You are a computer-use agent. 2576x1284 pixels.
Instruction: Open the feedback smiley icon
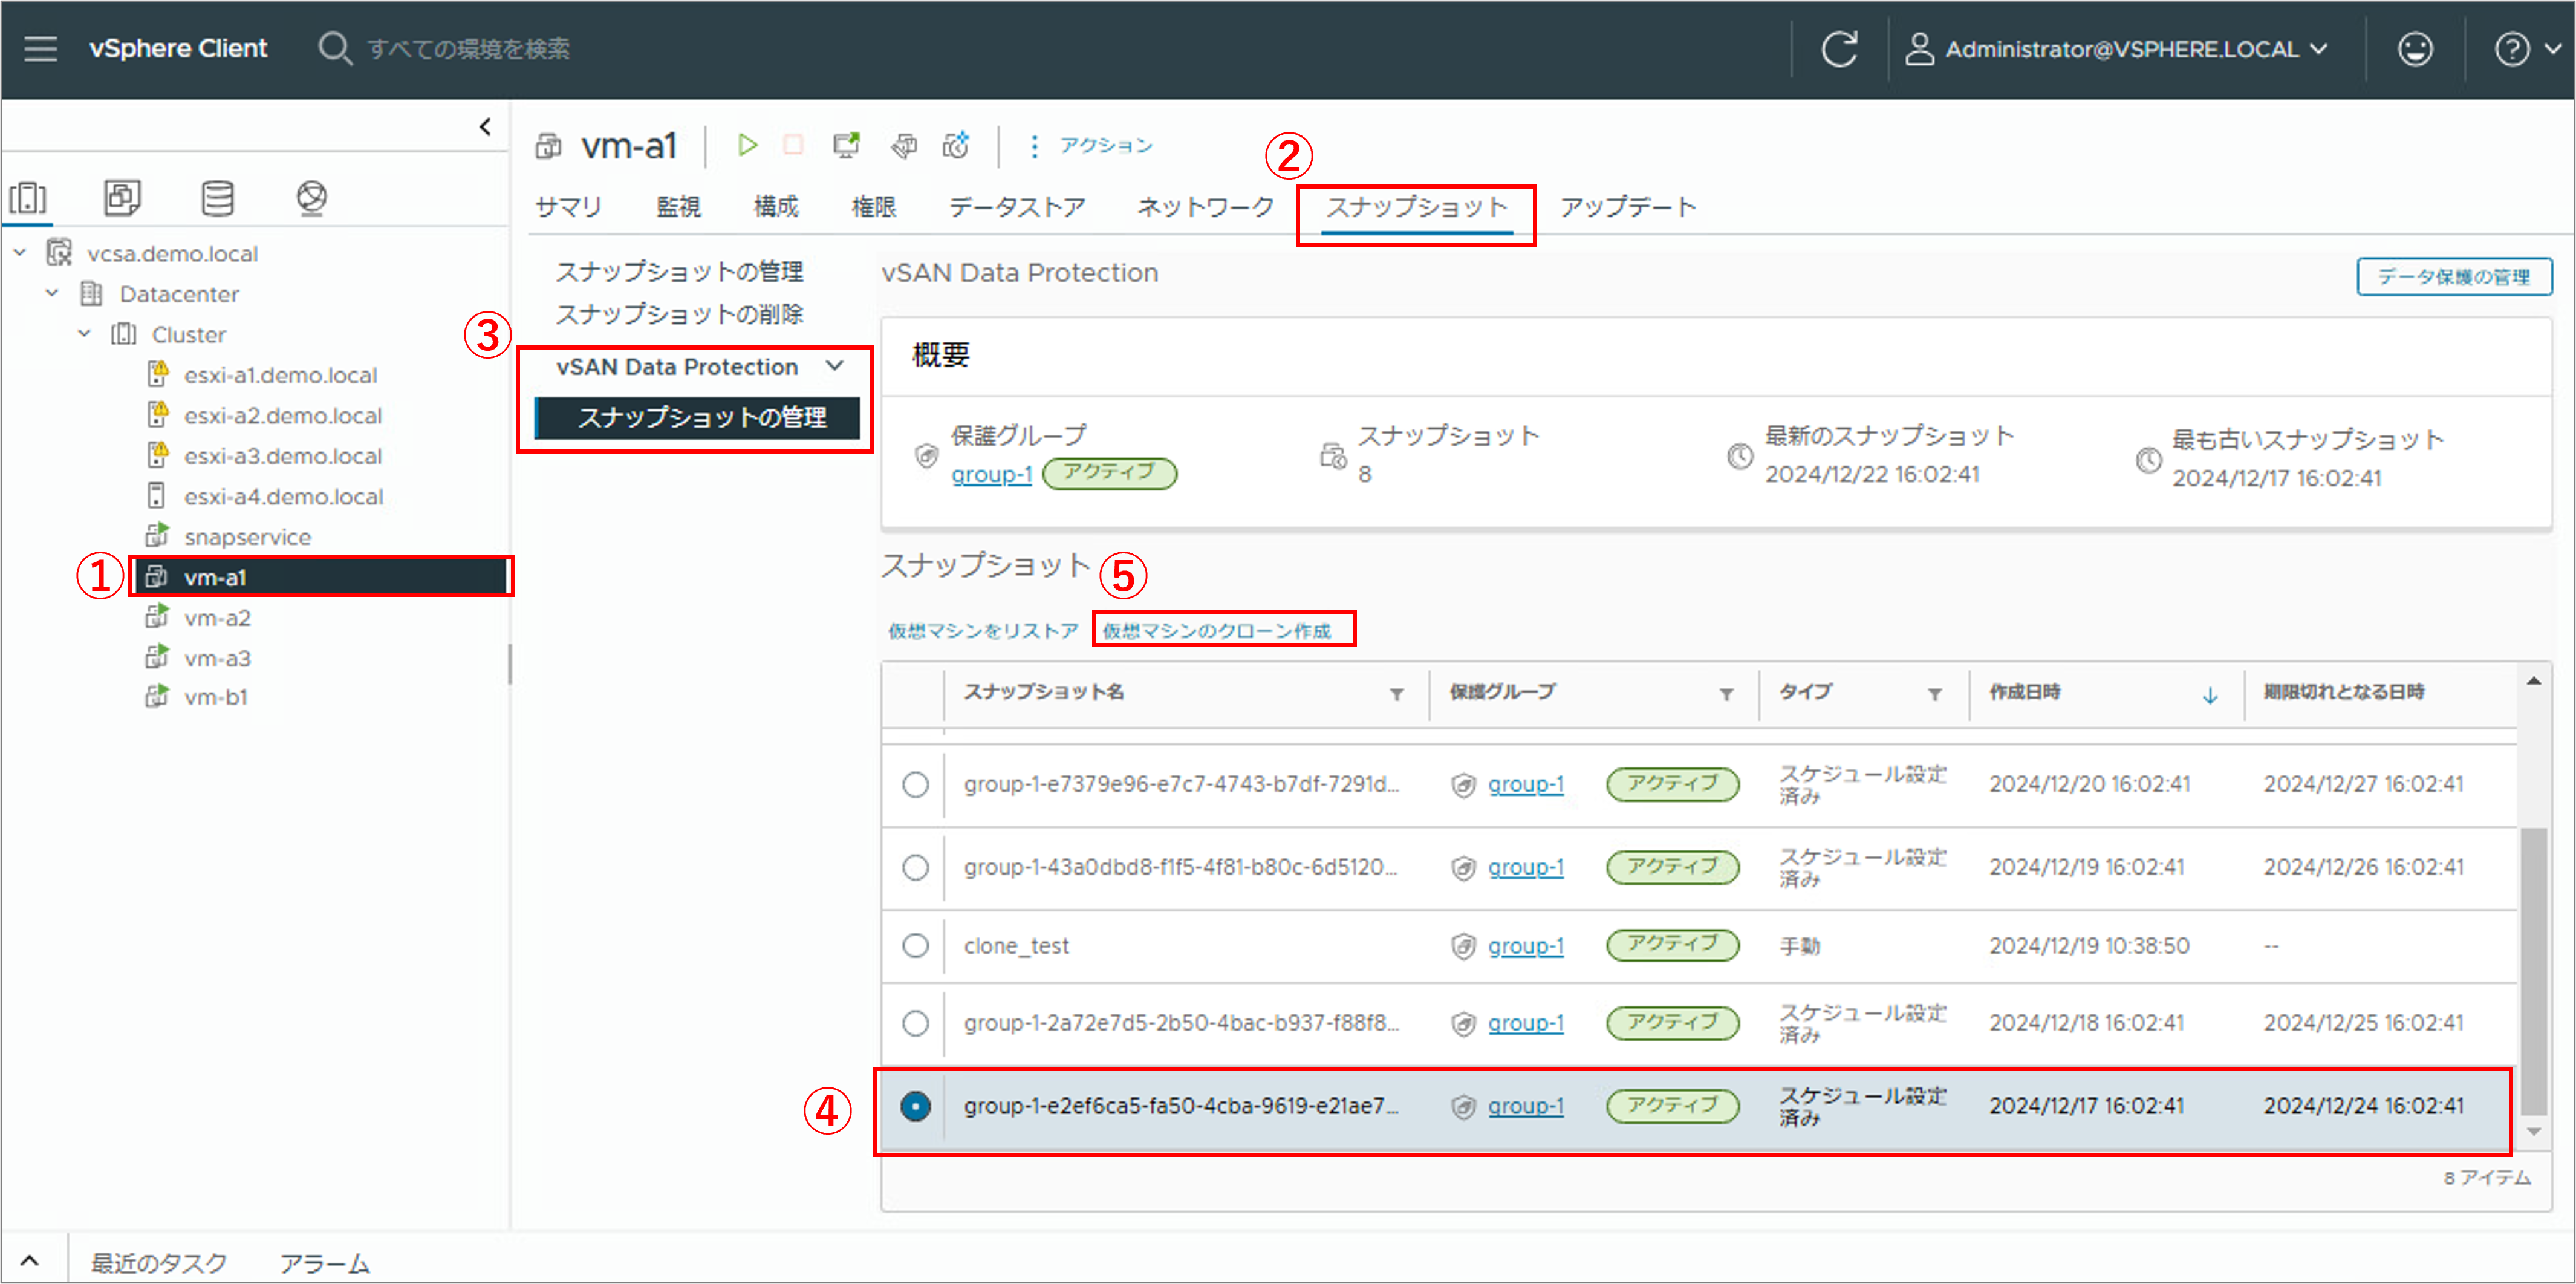[2415, 48]
